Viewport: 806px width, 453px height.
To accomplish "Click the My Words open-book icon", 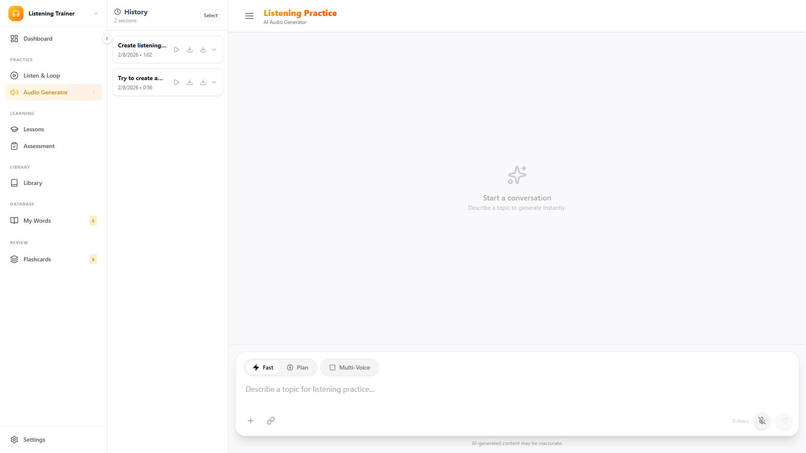I will point(14,221).
